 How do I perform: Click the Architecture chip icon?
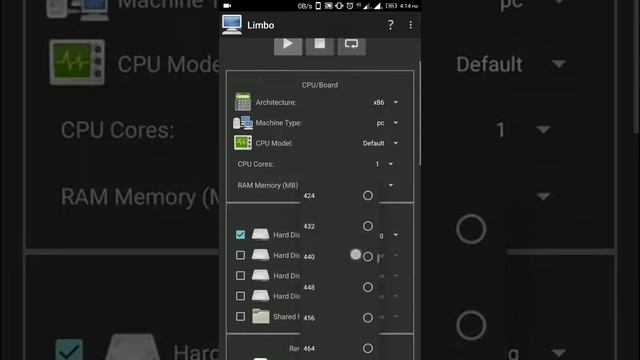(243, 102)
